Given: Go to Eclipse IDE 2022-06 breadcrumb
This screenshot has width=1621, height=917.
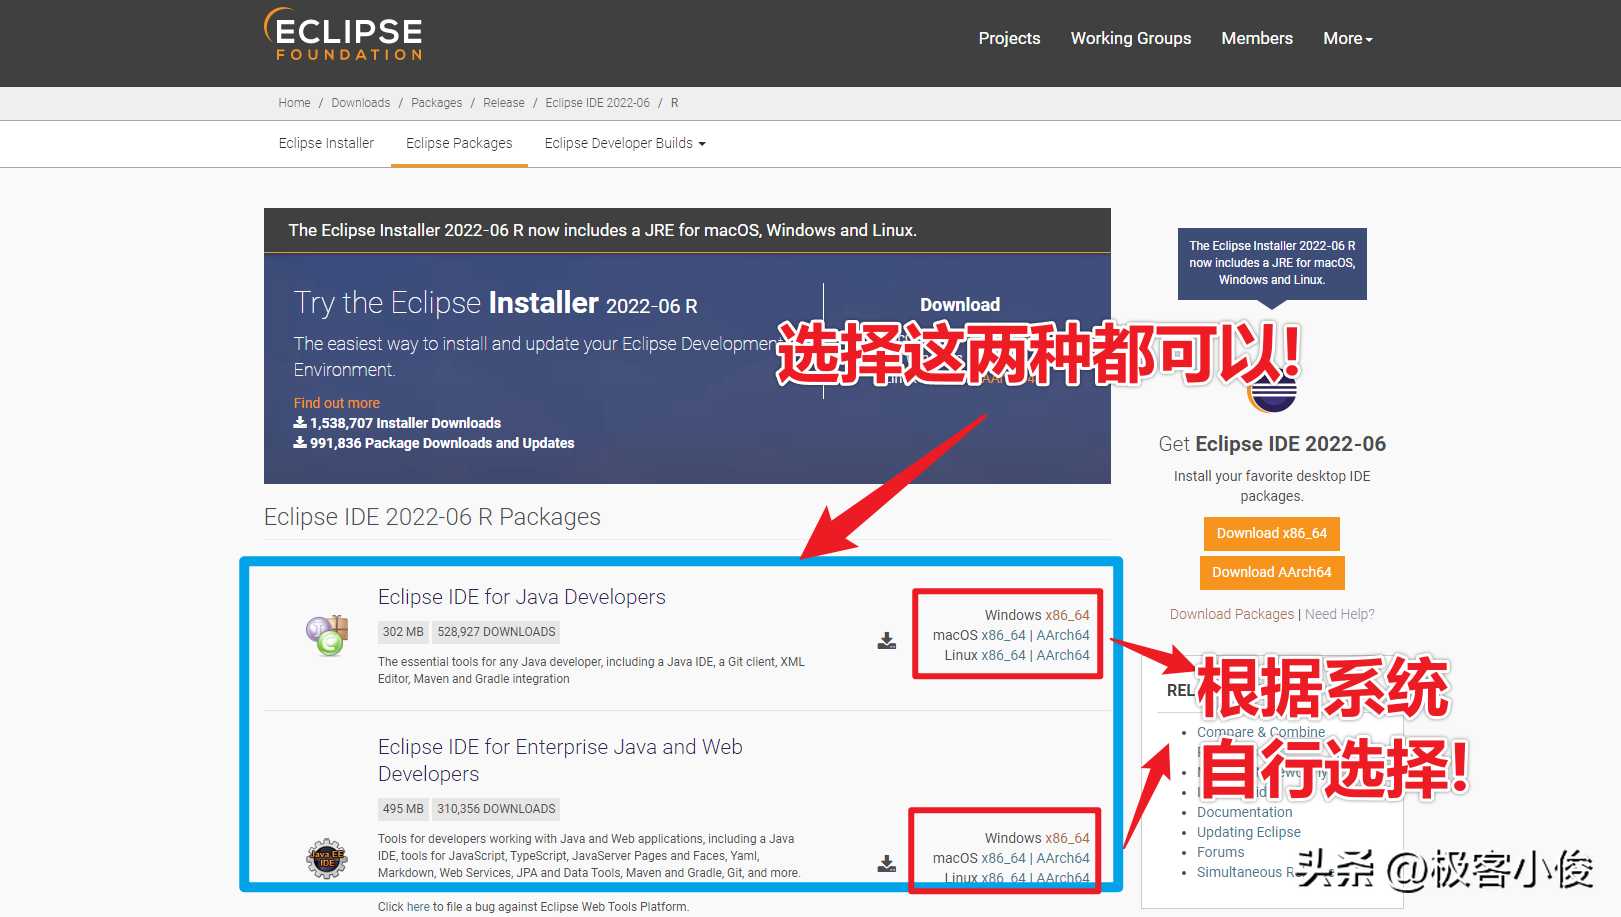Looking at the screenshot, I should [598, 103].
